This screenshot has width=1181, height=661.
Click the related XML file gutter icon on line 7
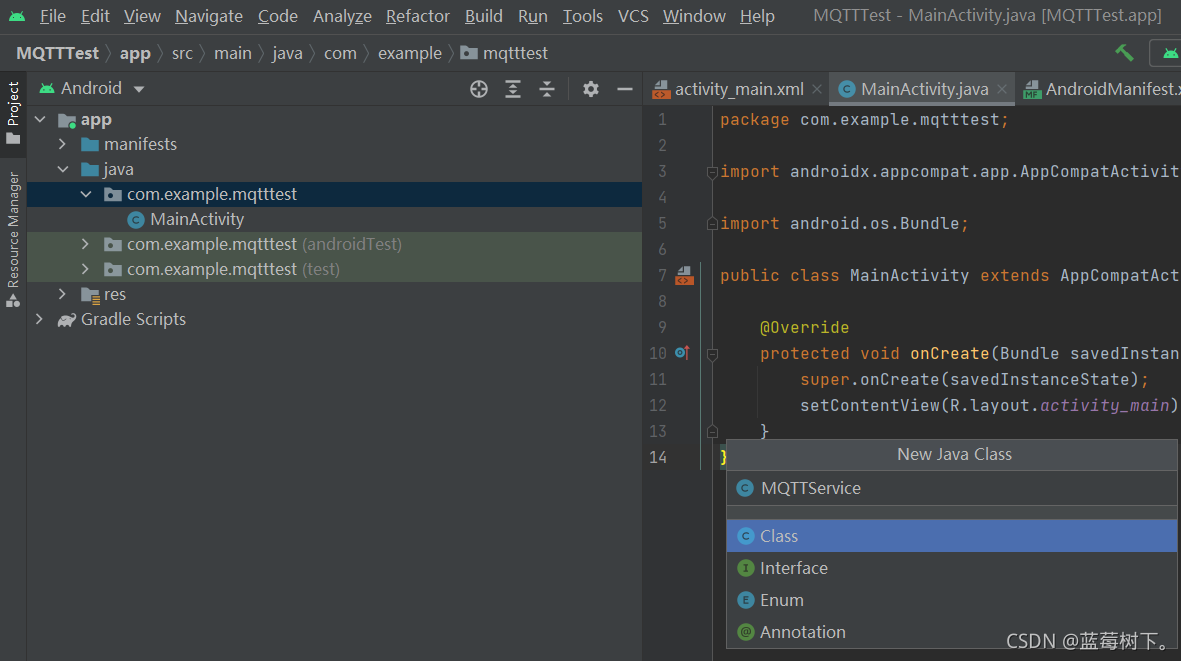[684, 276]
